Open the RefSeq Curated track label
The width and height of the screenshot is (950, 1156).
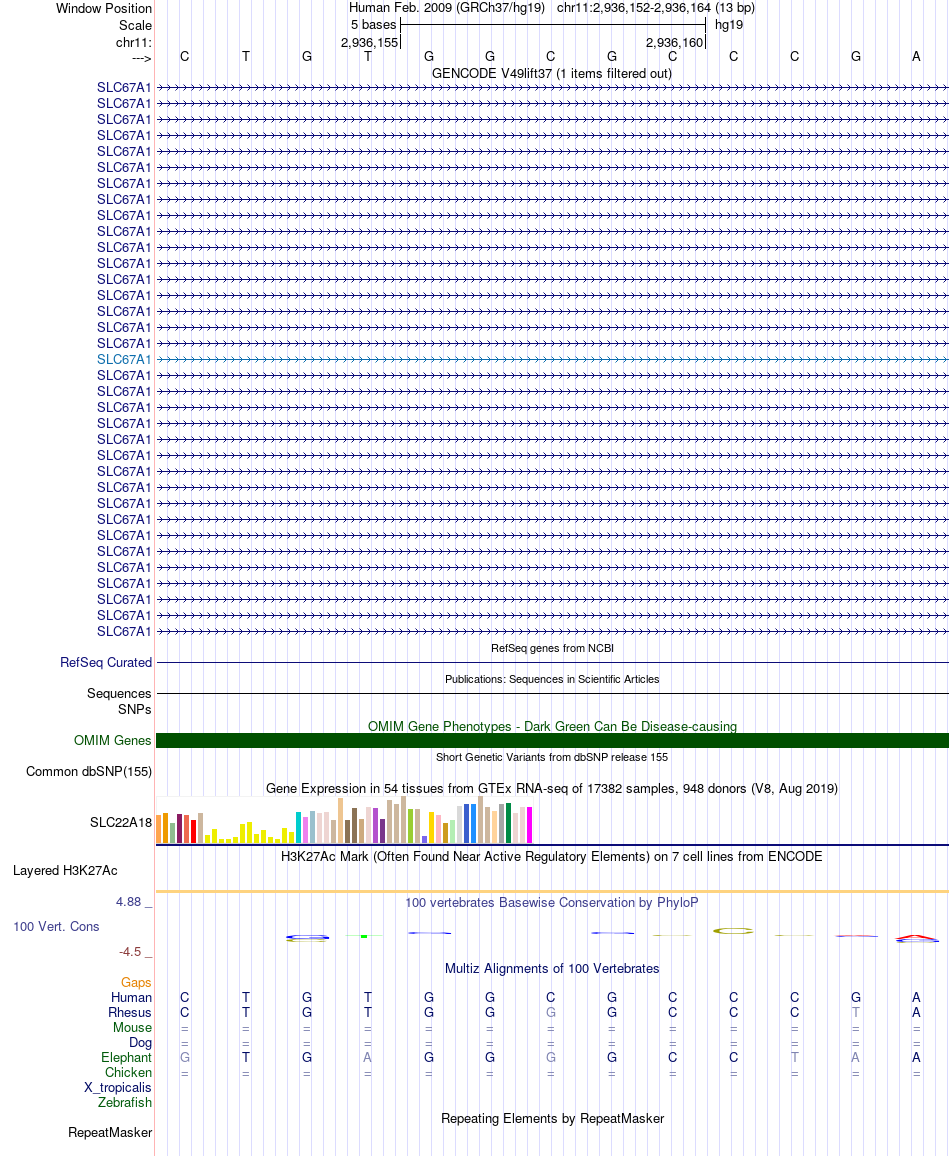(x=106, y=663)
